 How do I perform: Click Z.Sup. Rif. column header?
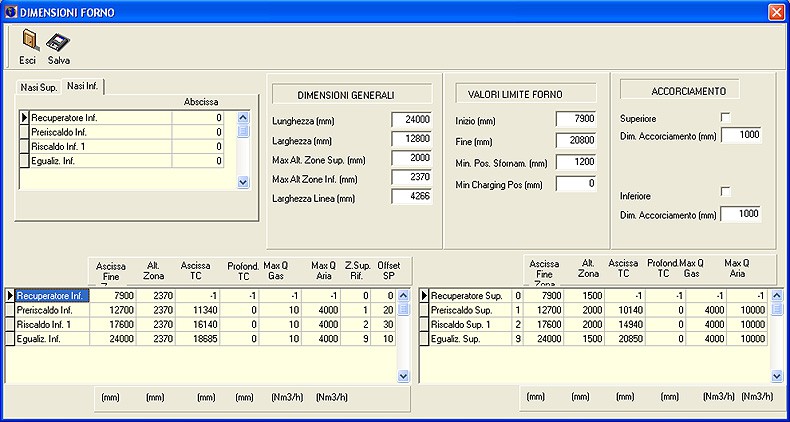click(358, 269)
